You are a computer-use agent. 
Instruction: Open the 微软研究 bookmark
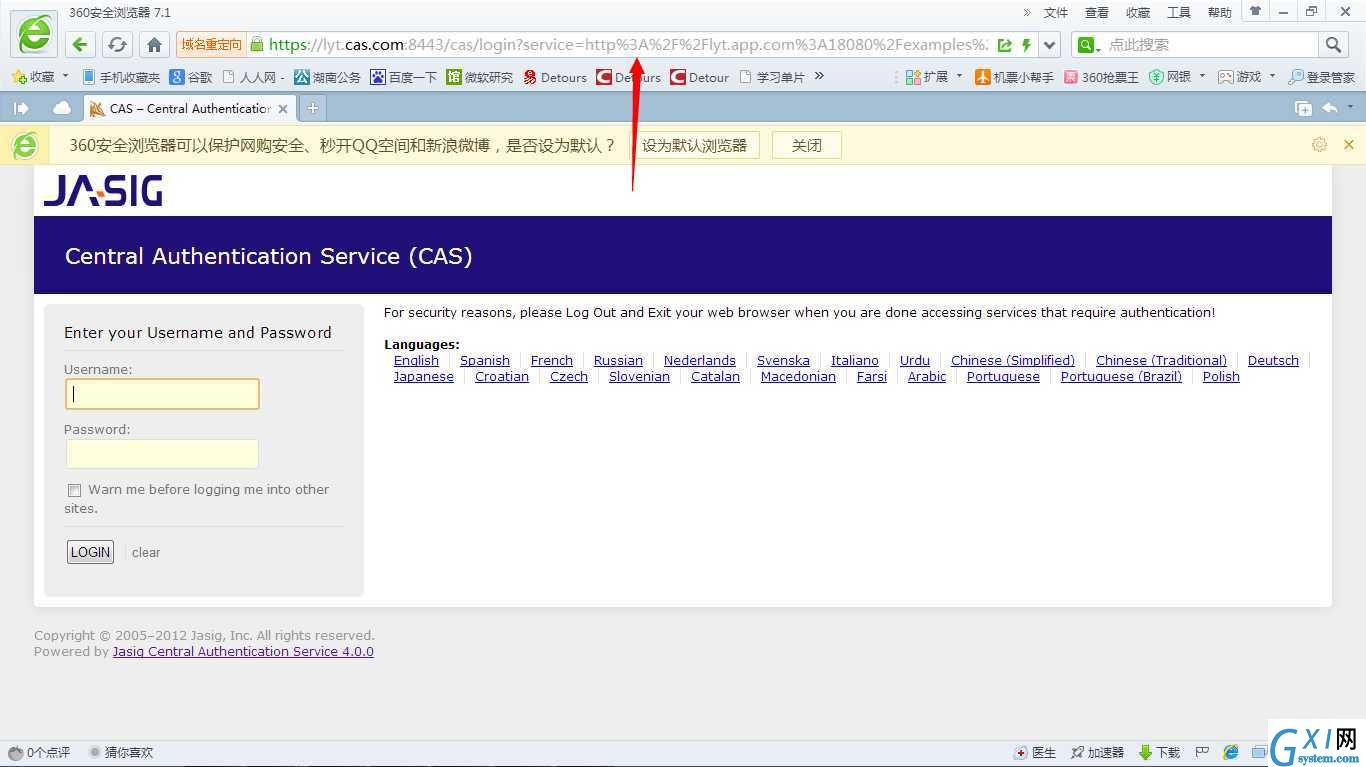480,77
